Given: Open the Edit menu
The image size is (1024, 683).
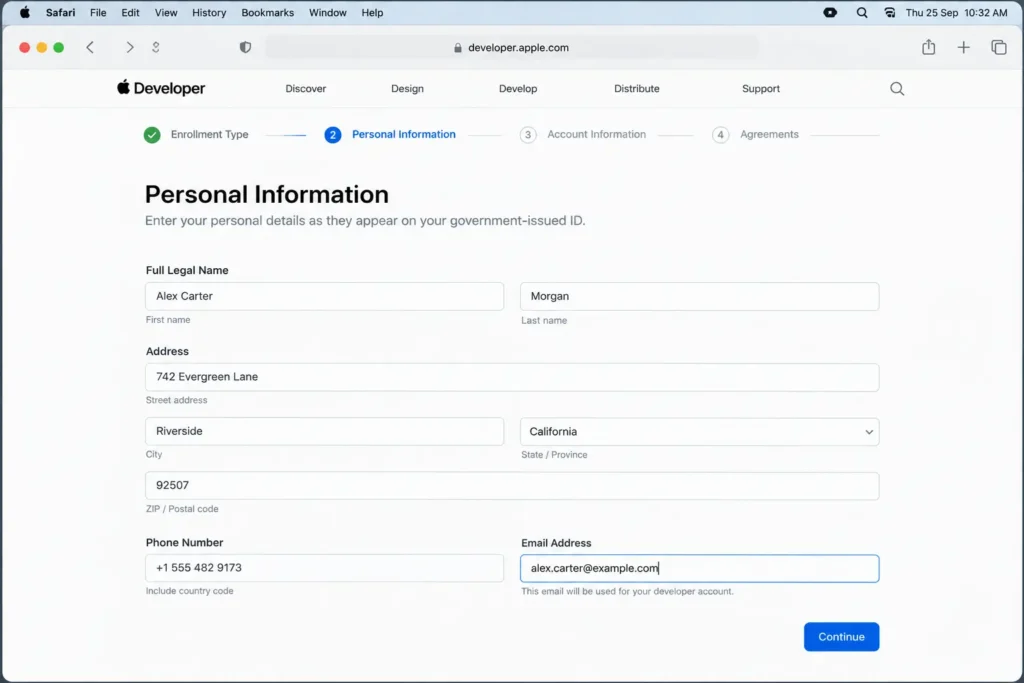Looking at the screenshot, I should click(131, 12).
